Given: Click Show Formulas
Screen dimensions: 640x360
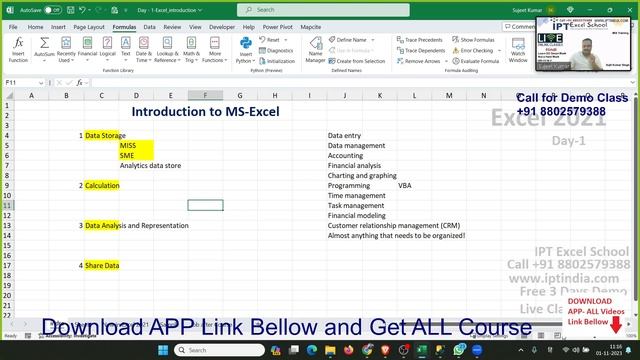Looking at the screenshot, I should 473,40.
